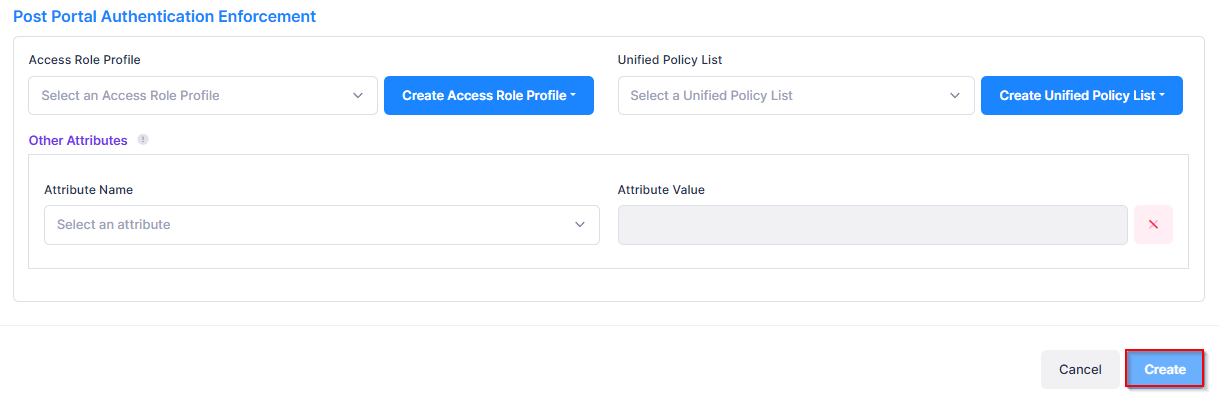Click the Unified Policy List field label
Viewport: 1219px width, 407px height.
[x=670, y=60]
